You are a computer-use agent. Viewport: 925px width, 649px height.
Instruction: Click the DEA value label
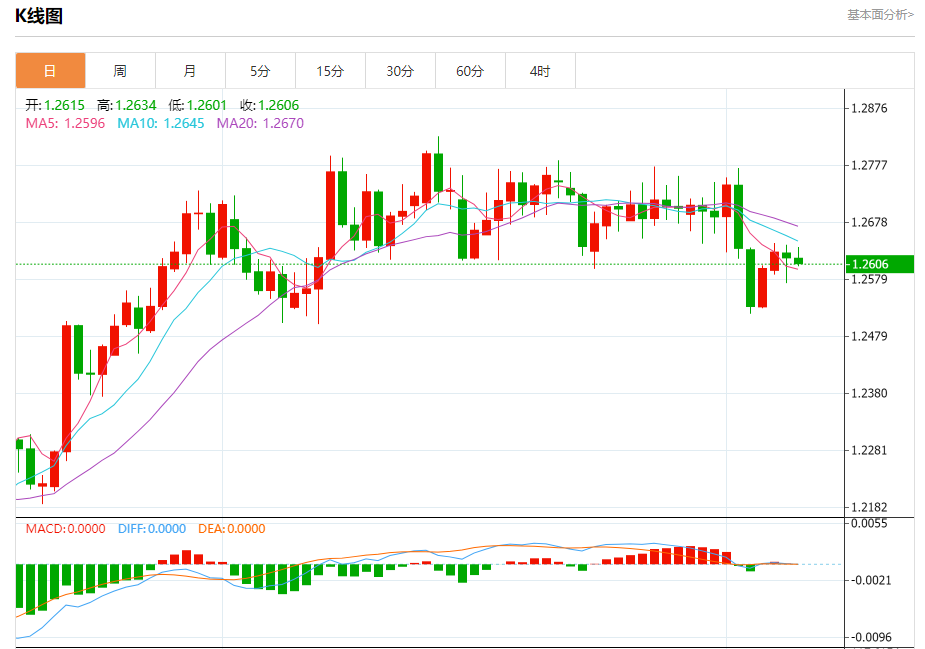tap(232, 529)
